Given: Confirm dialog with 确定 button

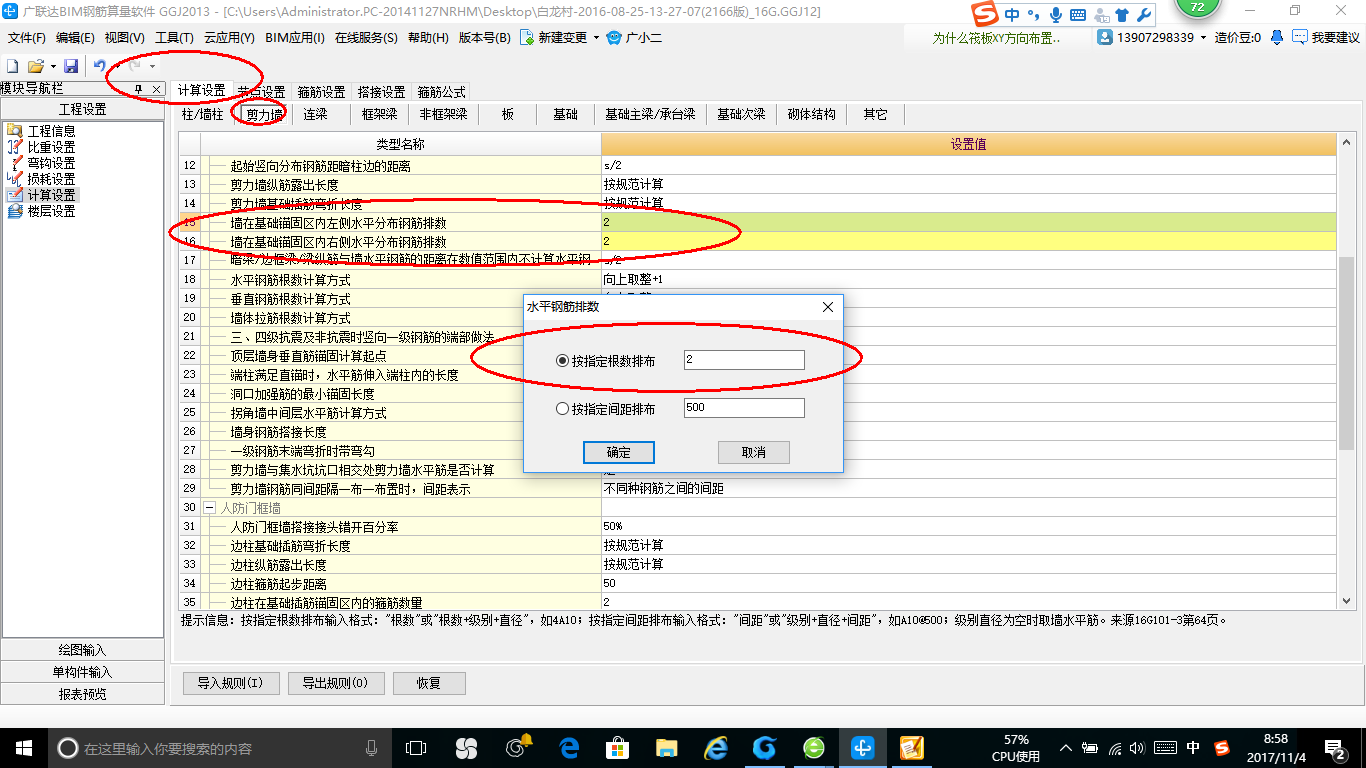Looking at the screenshot, I should click(619, 452).
